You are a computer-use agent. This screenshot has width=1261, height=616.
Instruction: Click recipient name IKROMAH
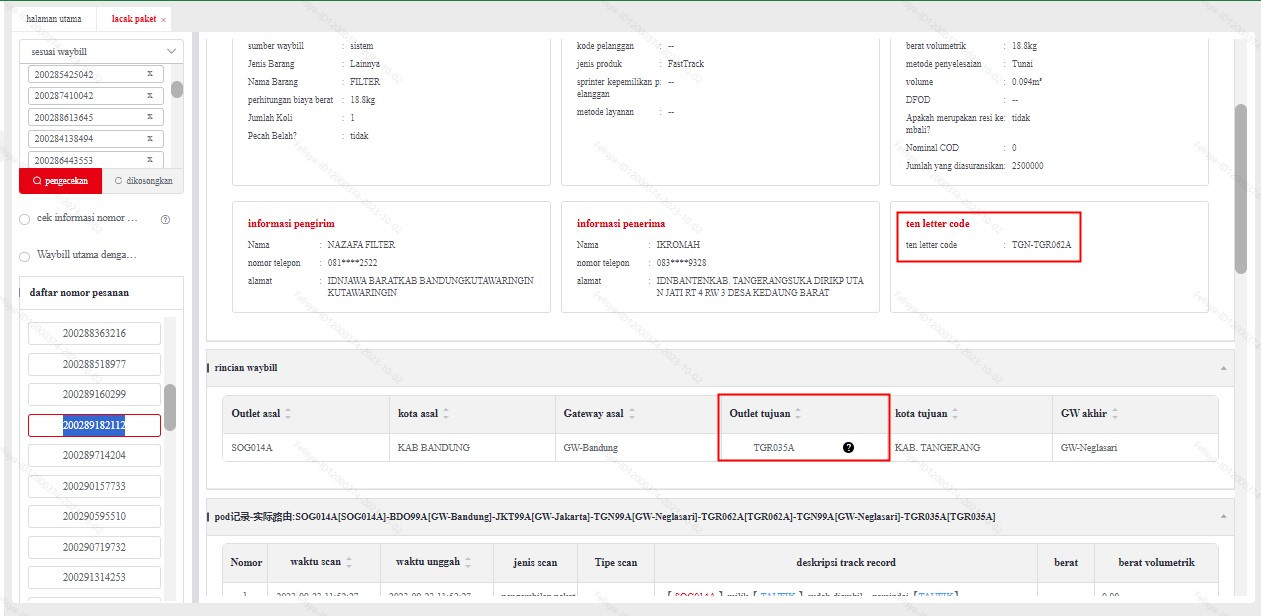680,244
